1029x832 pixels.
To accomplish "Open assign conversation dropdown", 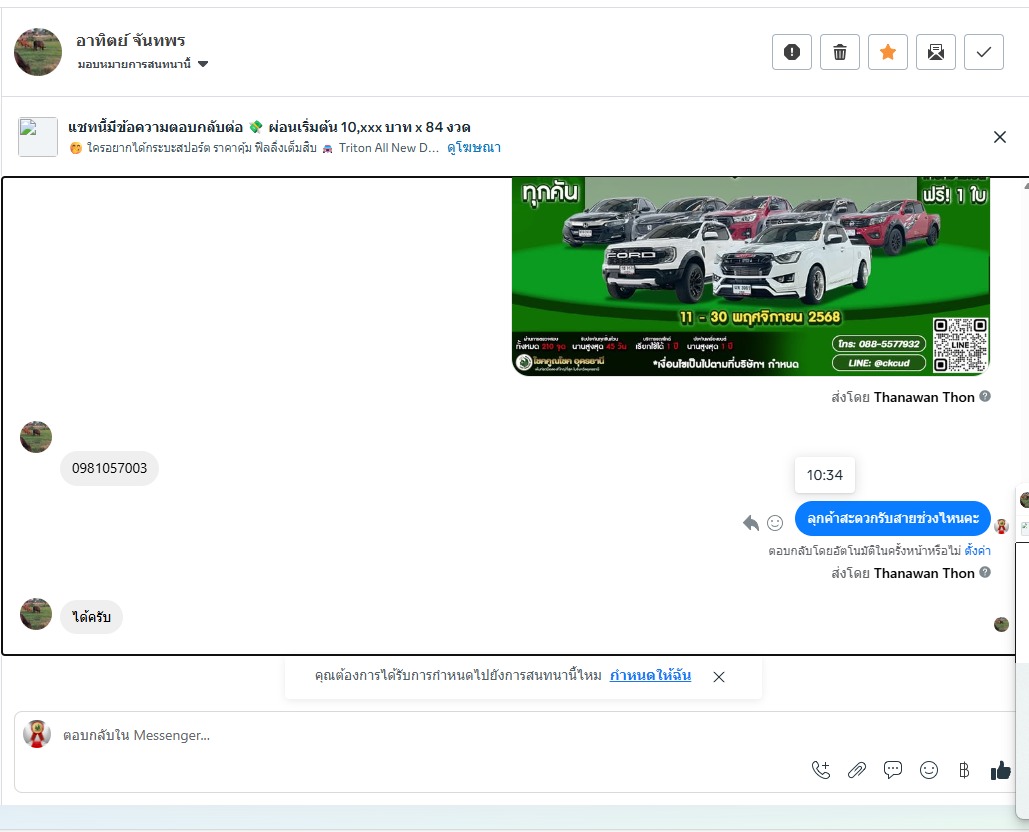I will tap(142, 64).
